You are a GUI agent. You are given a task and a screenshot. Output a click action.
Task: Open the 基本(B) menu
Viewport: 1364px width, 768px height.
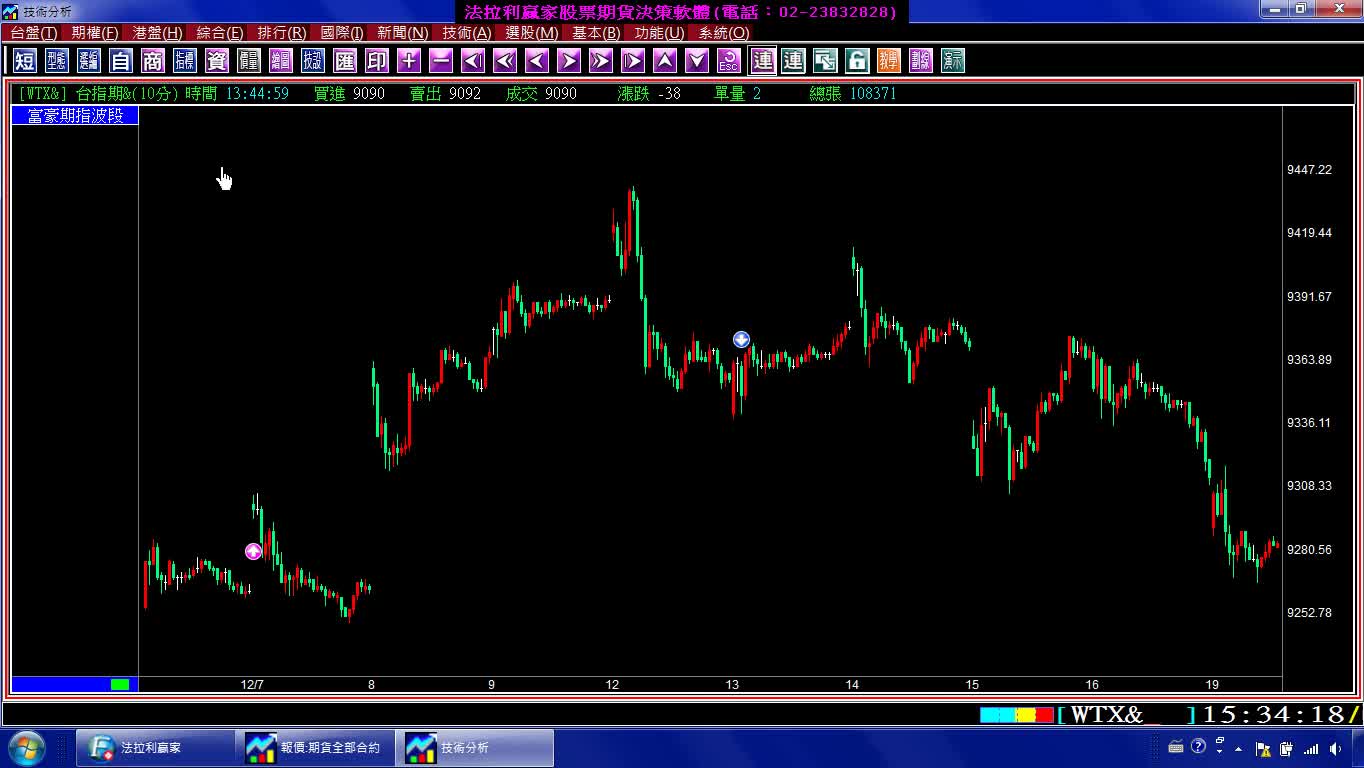(596, 33)
